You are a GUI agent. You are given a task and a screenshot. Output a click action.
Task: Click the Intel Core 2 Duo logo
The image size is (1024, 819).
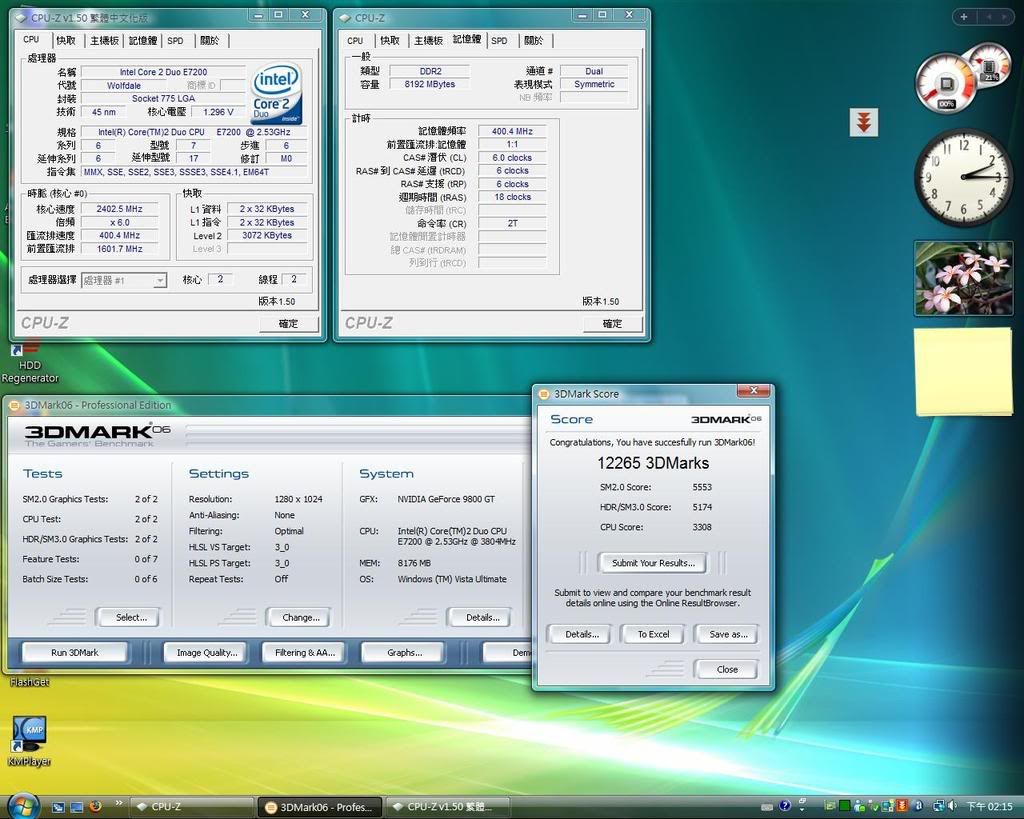click(x=276, y=95)
